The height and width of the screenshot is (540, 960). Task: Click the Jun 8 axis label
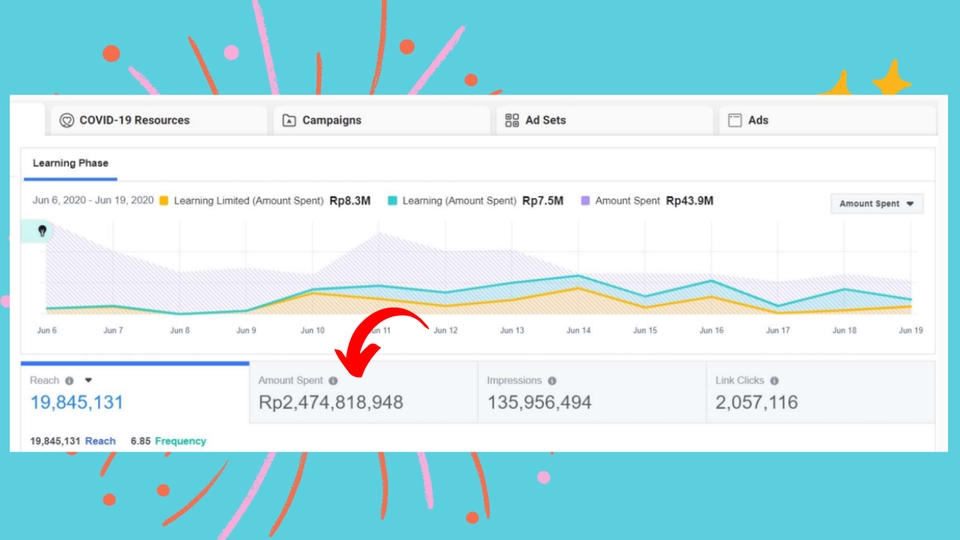pos(180,331)
